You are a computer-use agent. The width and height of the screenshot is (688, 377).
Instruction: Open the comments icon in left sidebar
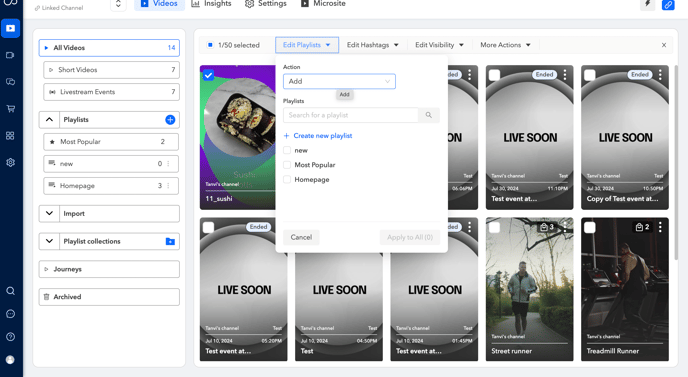(x=11, y=82)
